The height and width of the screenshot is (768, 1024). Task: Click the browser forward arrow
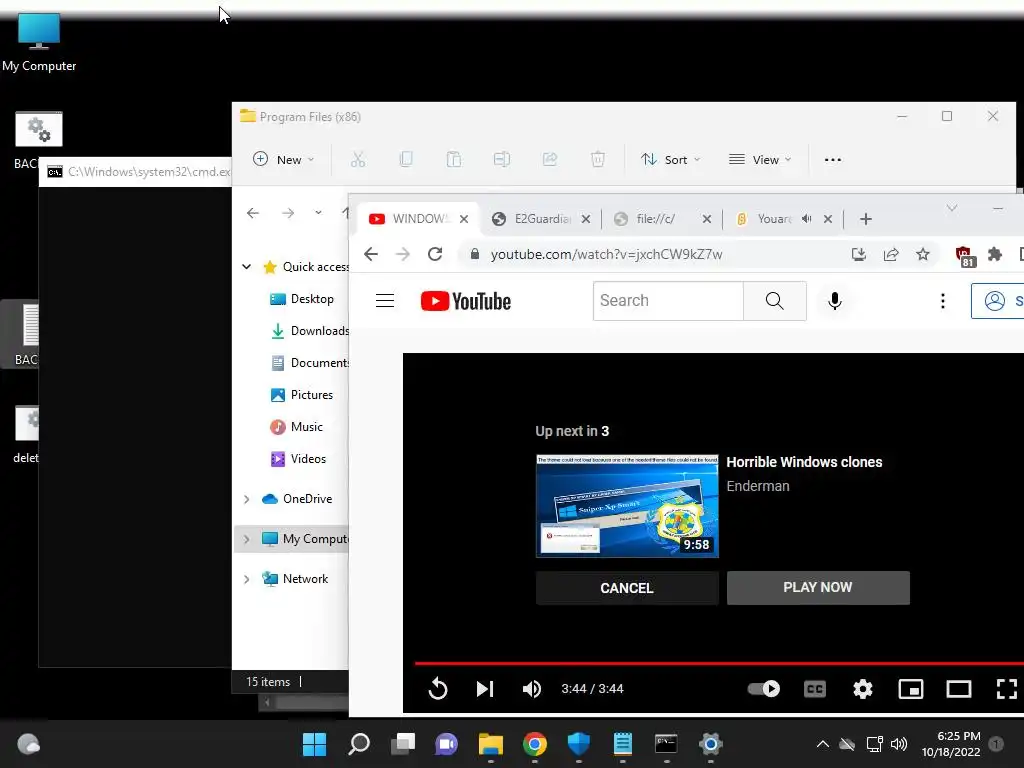403,254
